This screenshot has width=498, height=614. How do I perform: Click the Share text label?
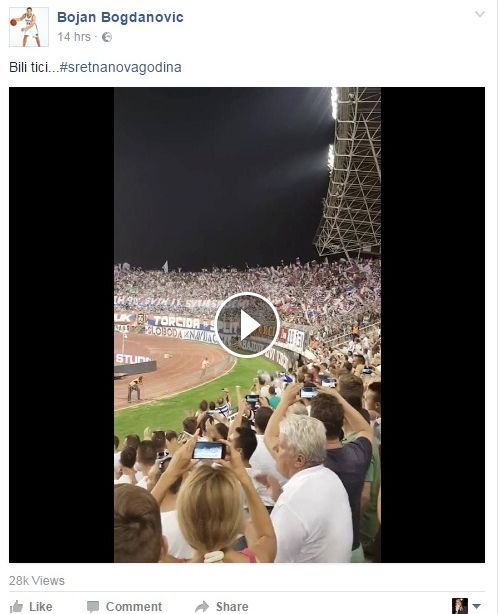232,607
